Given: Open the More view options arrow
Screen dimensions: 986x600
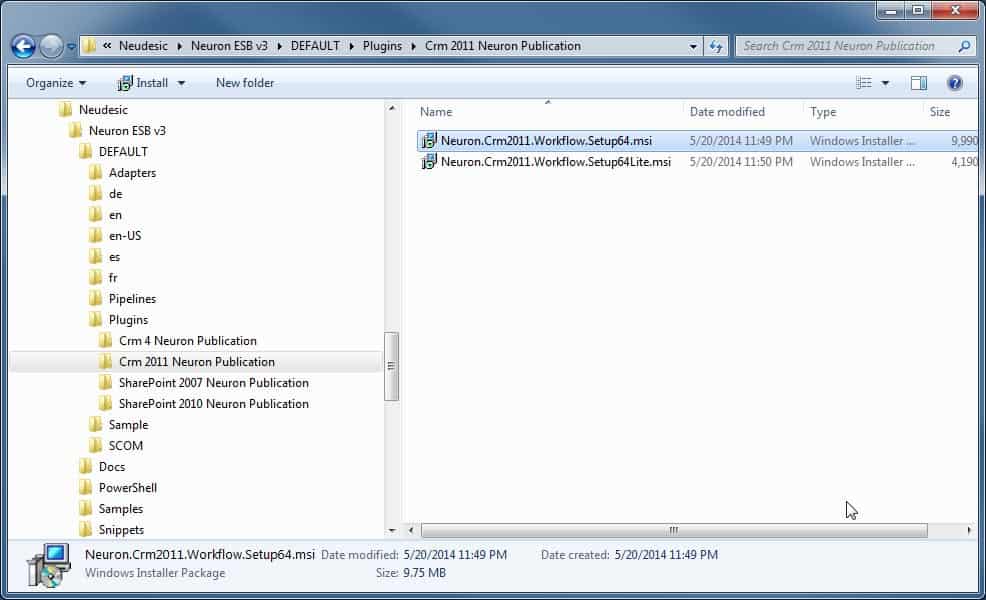Looking at the screenshot, I should [x=885, y=83].
